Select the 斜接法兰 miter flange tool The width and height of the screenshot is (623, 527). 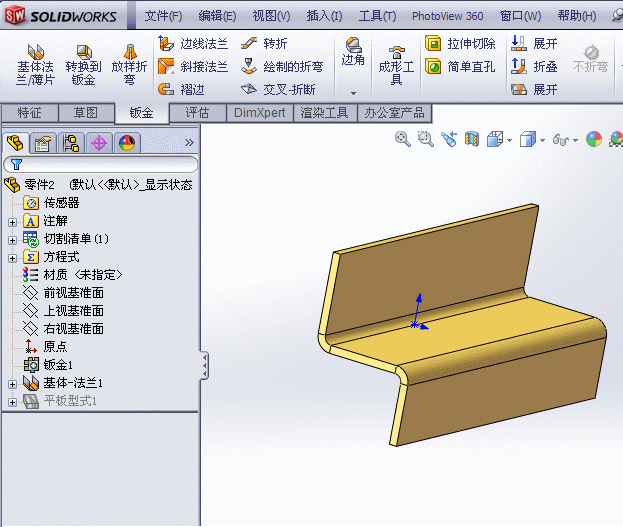pos(193,66)
